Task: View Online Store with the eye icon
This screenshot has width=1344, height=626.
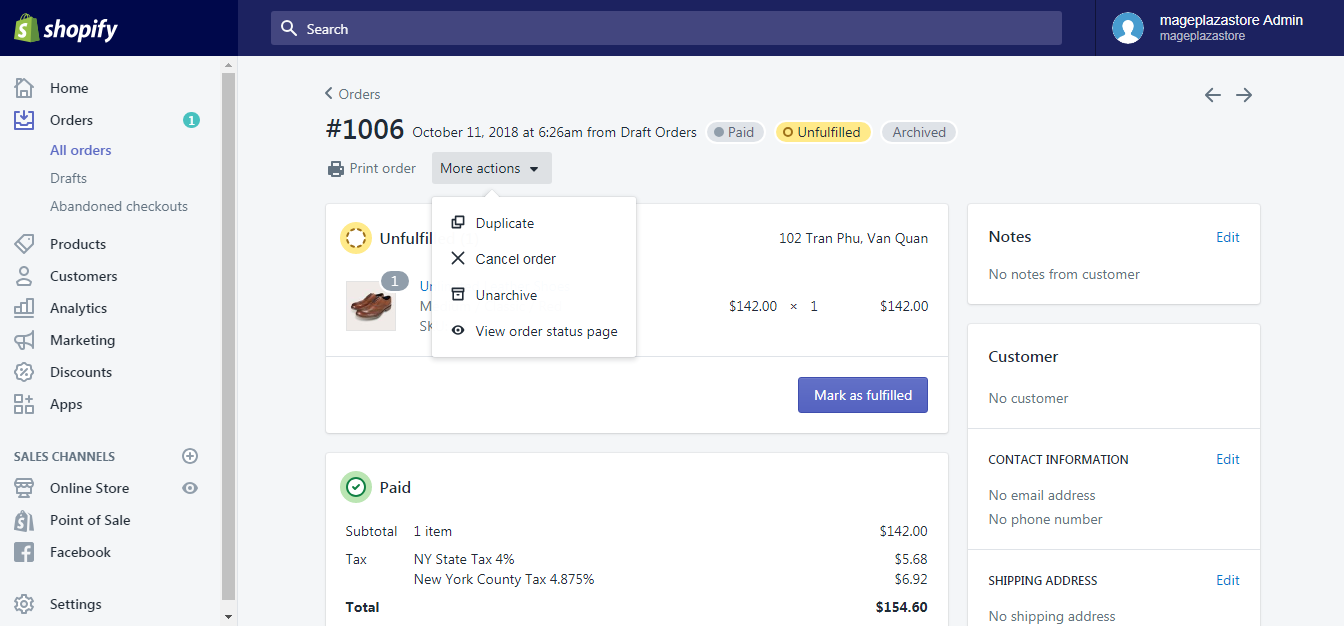Action: (x=190, y=488)
